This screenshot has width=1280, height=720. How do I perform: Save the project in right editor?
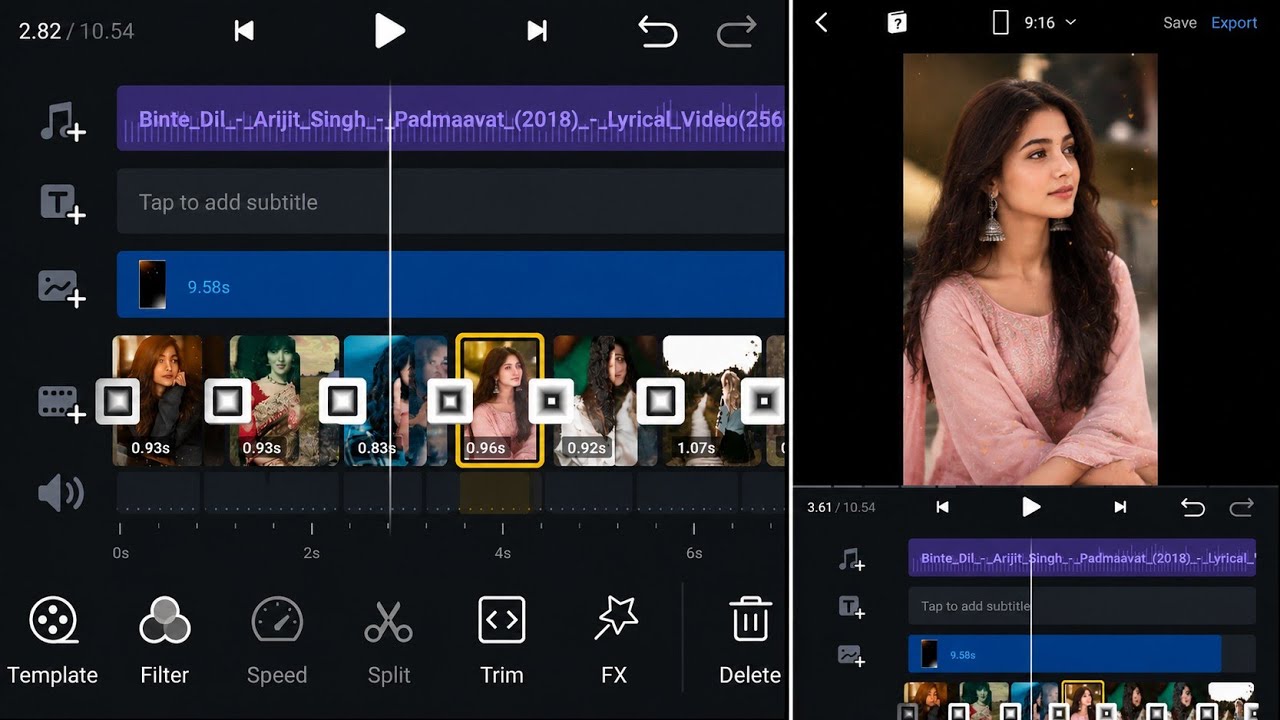click(1180, 23)
